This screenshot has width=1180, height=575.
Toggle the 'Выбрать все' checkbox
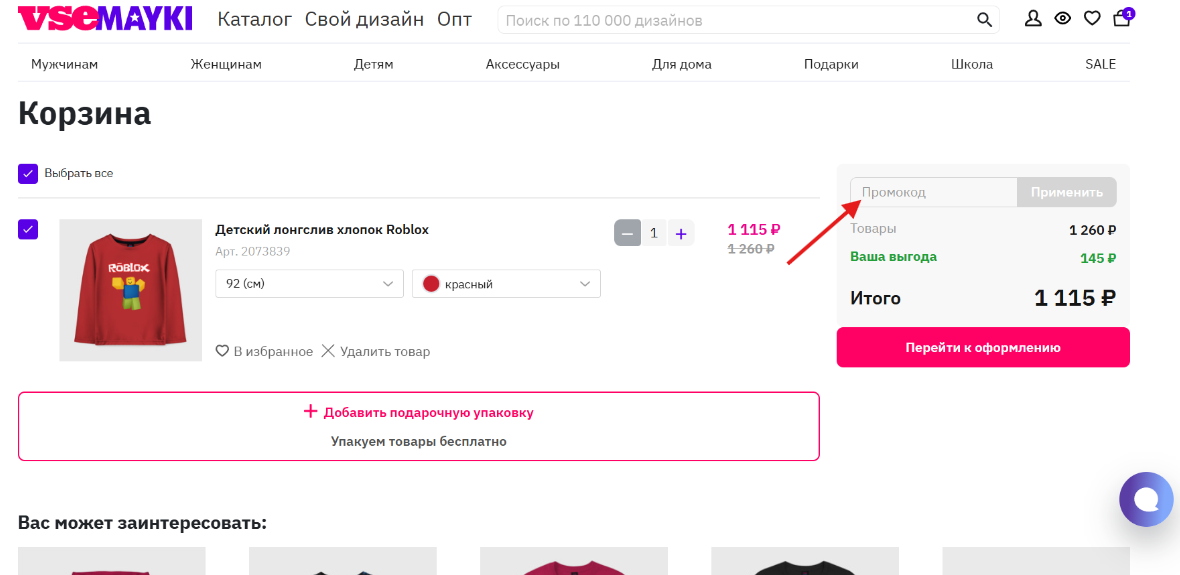[x=28, y=174]
